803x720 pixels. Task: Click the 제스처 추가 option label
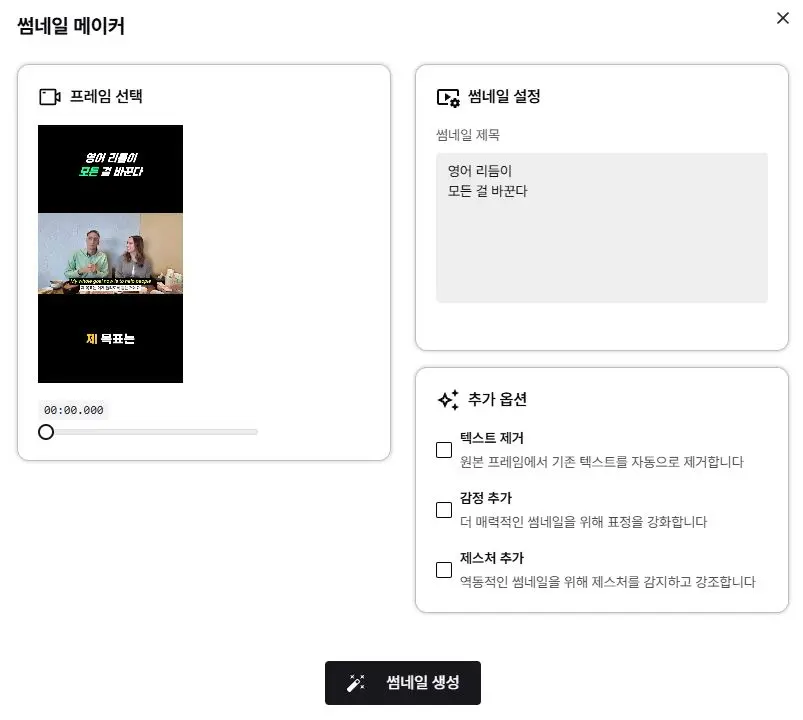click(492, 558)
